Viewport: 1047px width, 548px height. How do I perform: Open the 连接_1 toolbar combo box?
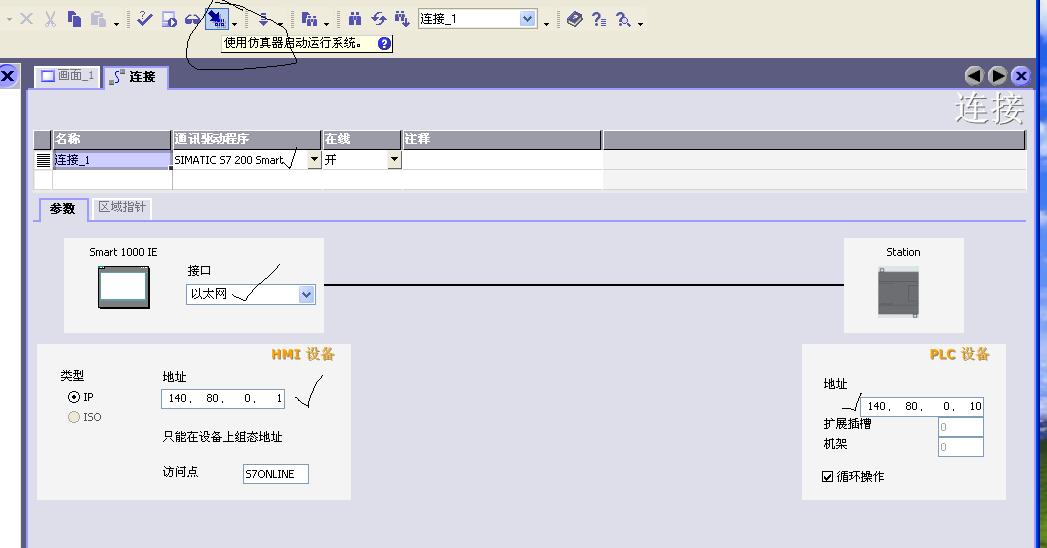(x=528, y=19)
